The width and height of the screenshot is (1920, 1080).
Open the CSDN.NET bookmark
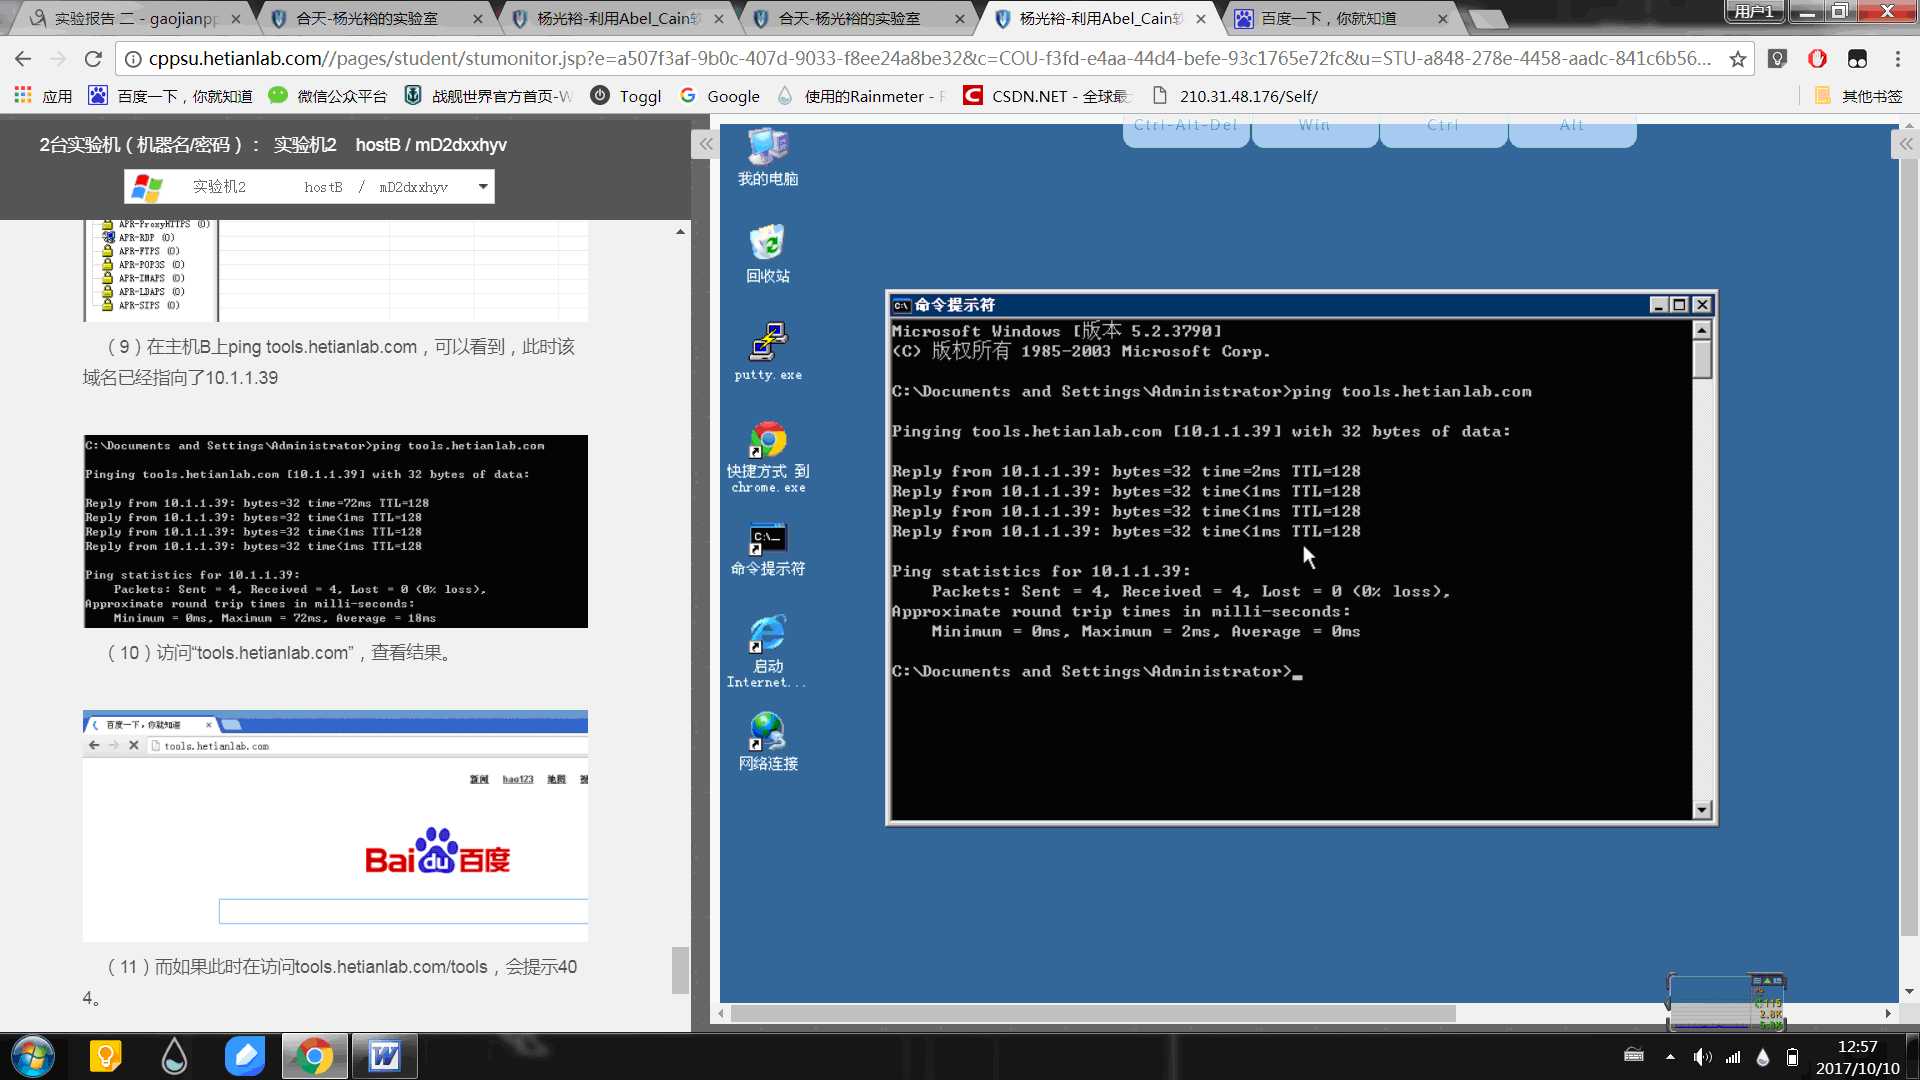point(1046,96)
